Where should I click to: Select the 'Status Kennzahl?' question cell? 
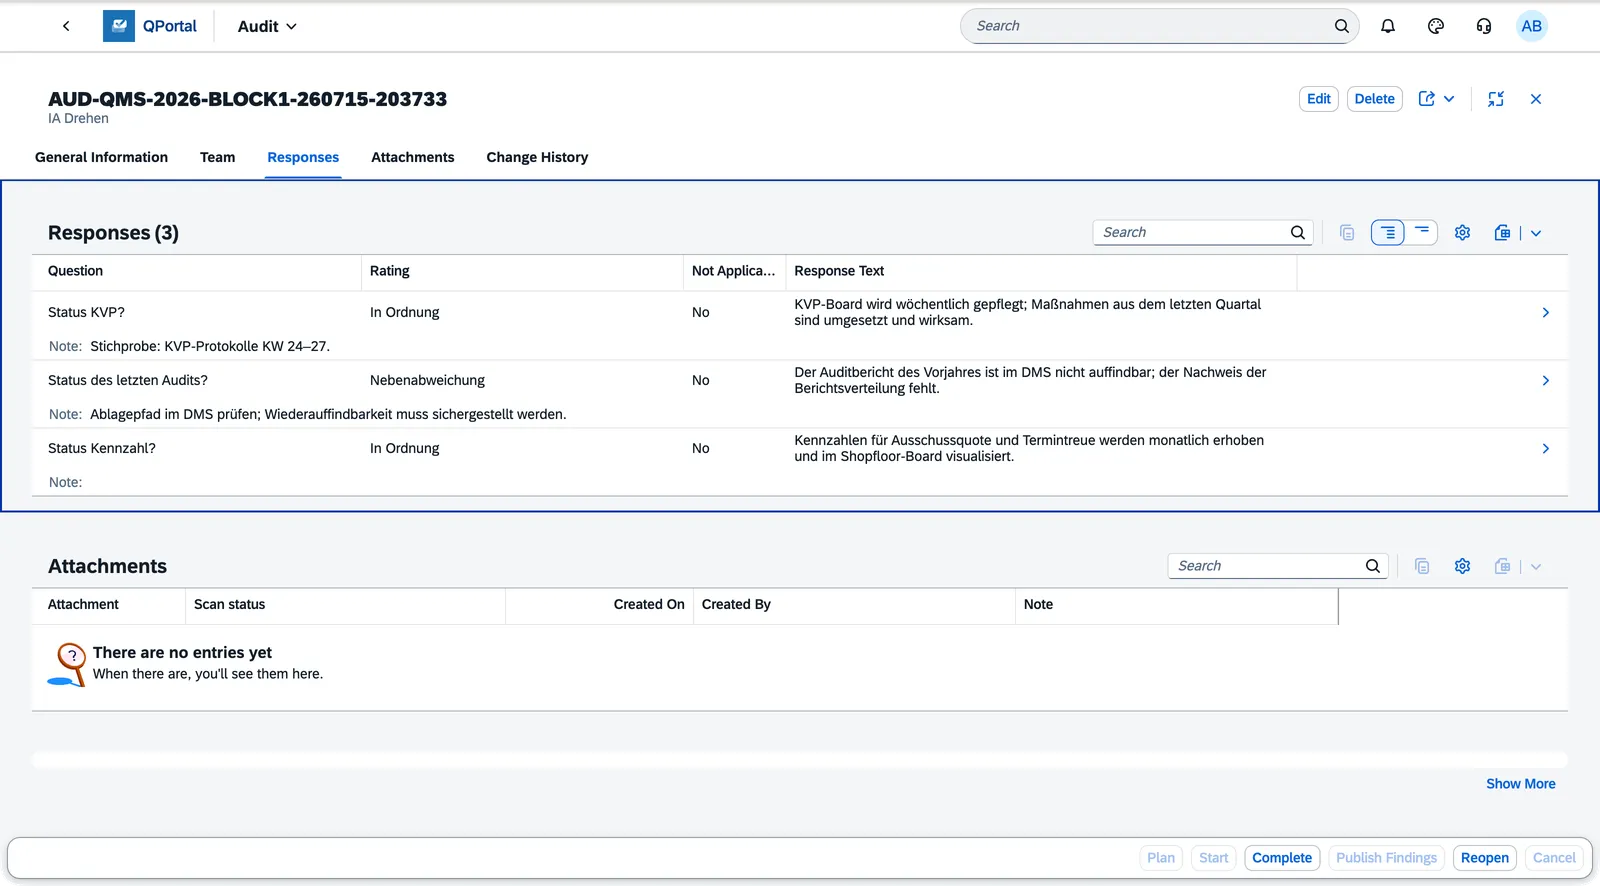102,449
